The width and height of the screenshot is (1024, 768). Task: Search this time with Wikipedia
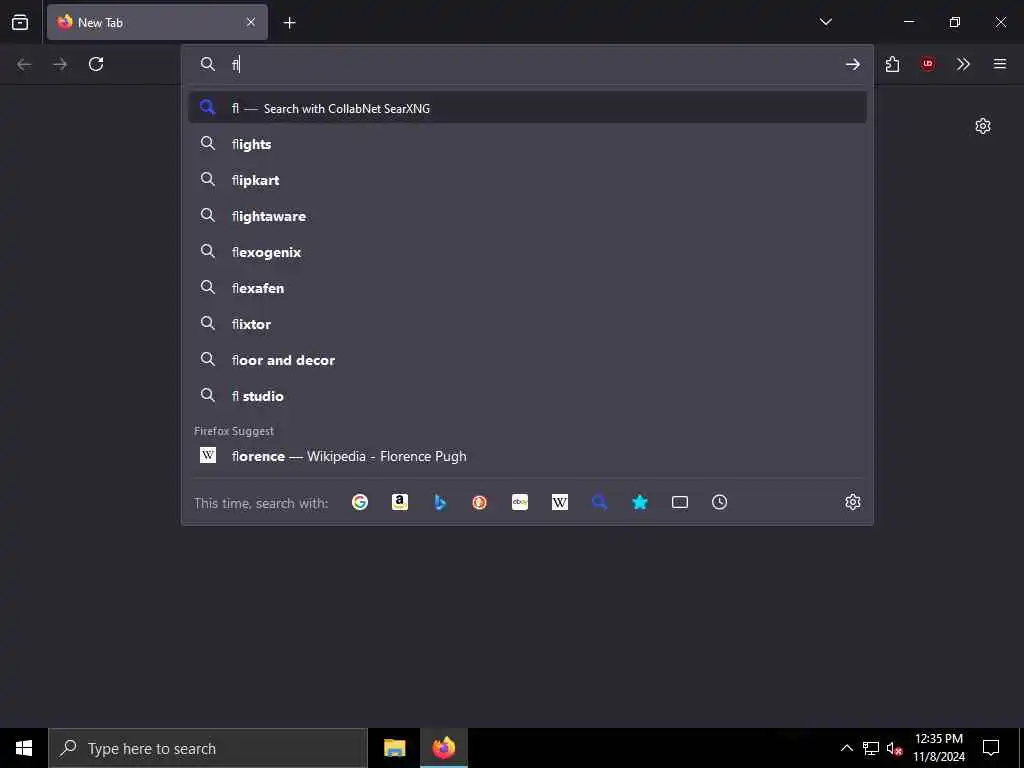[560, 502]
